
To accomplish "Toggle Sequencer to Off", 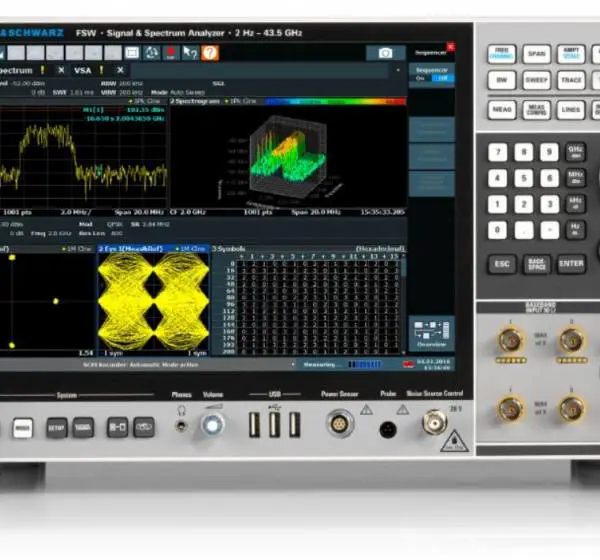I will tap(443, 78).
